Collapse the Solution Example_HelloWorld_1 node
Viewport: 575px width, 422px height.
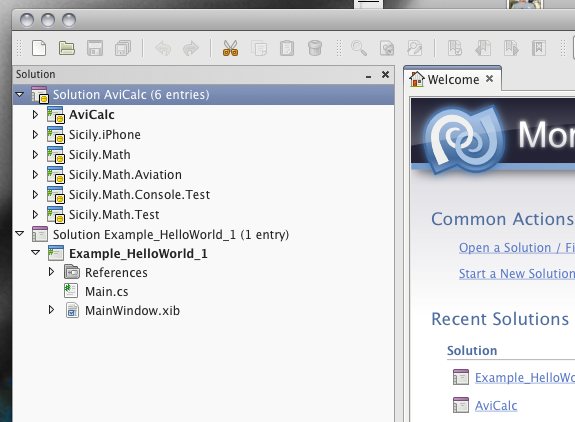(19, 234)
